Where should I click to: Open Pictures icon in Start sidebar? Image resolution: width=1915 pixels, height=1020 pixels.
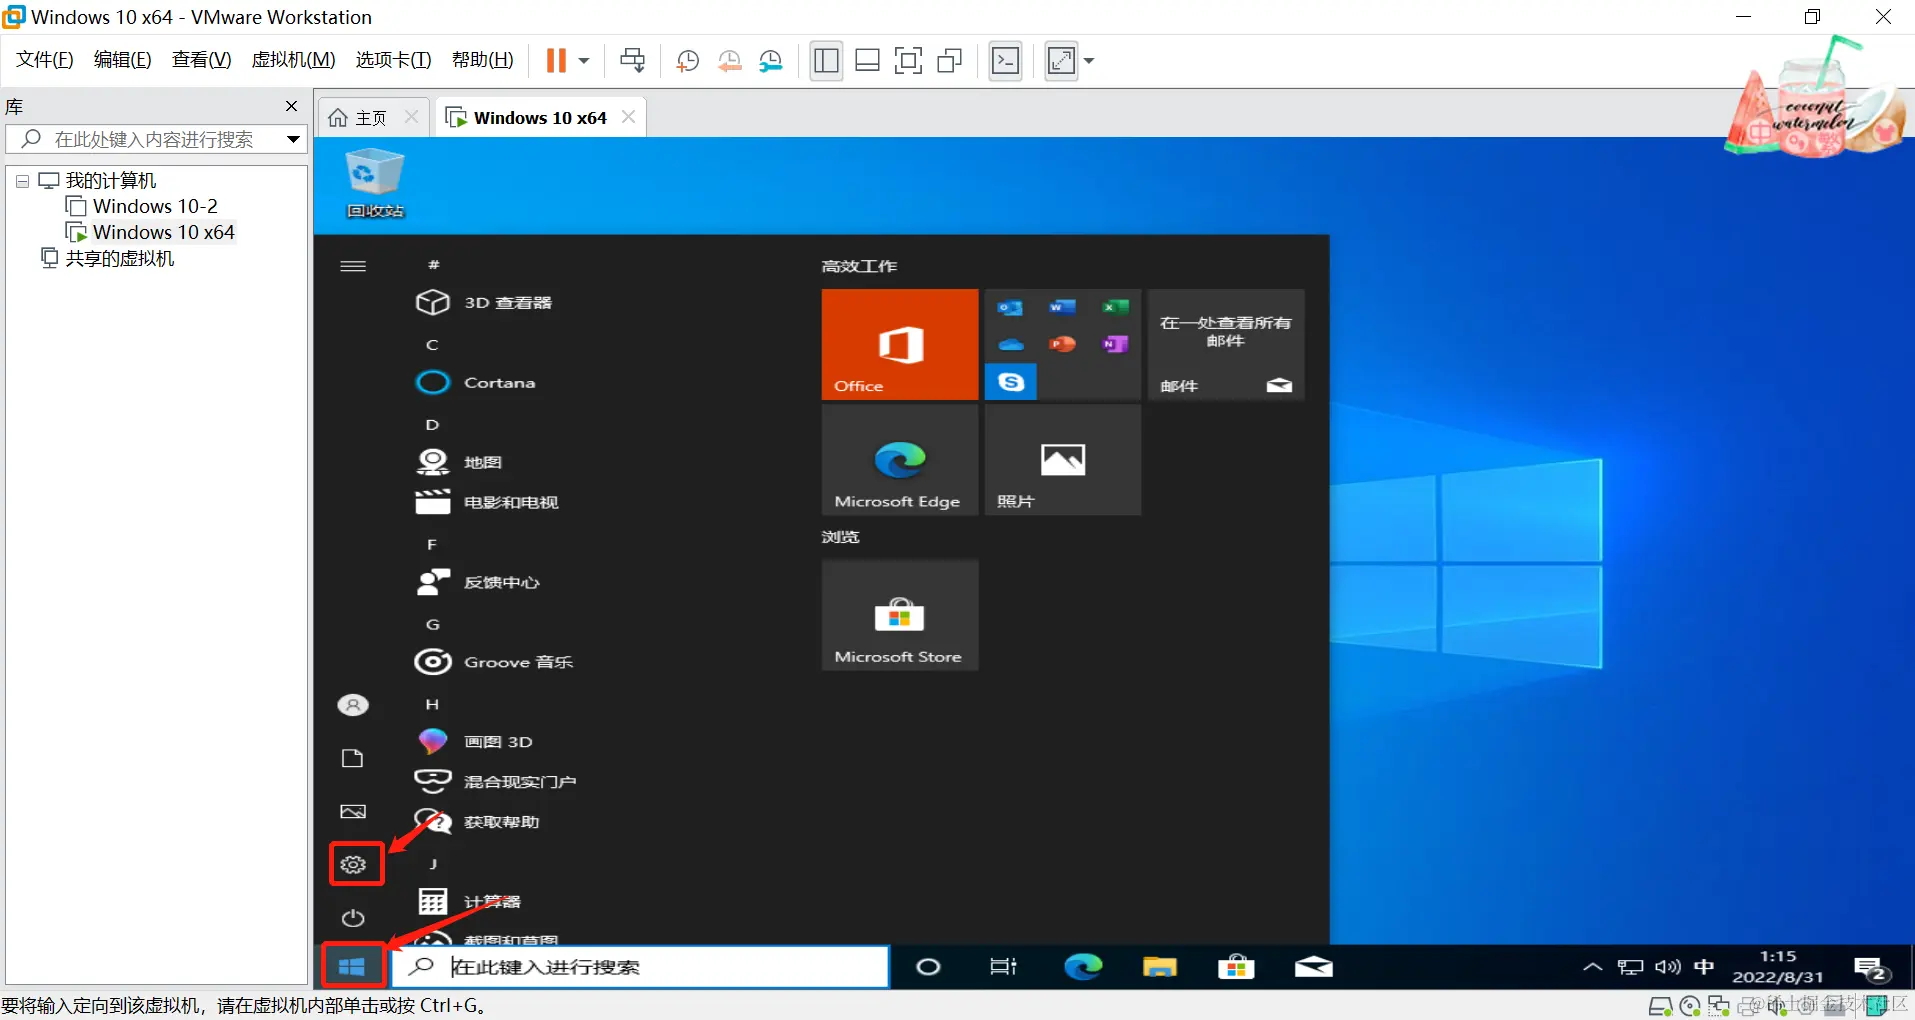[353, 811]
